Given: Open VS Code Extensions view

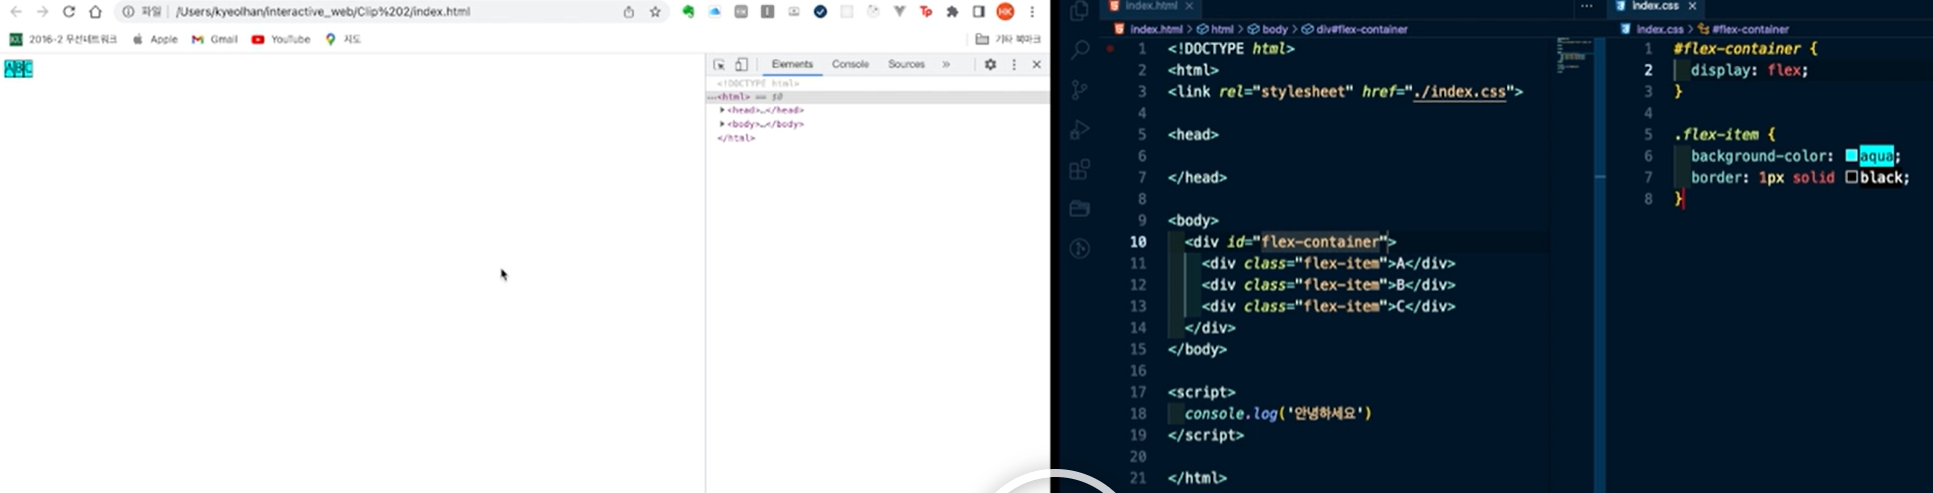Looking at the screenshot, I should pos(1080,169).
